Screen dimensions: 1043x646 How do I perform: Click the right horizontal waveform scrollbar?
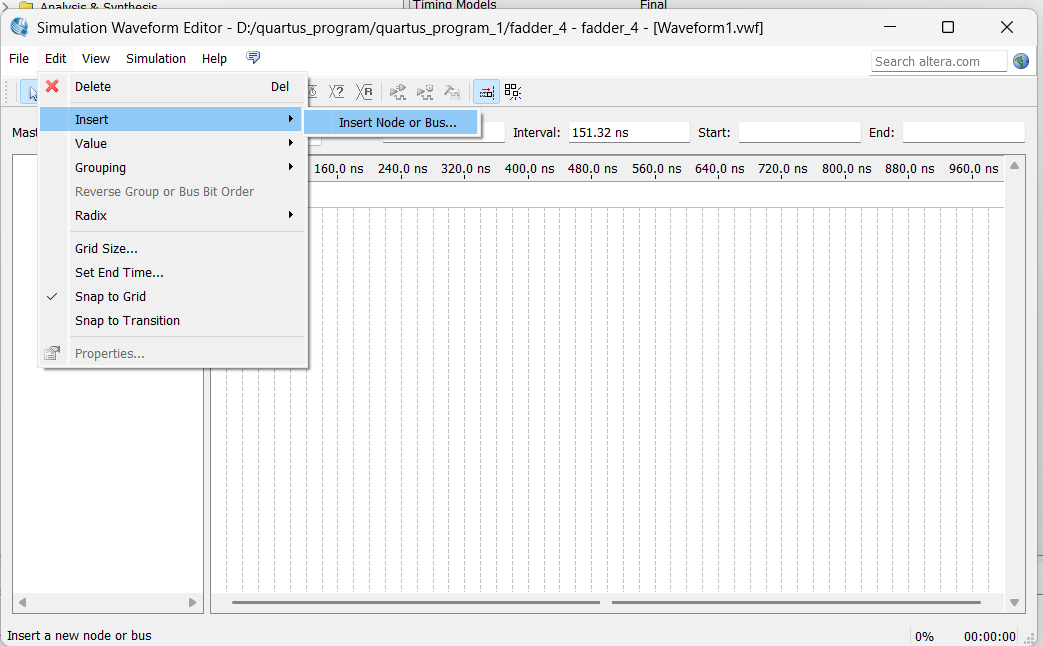pos(796,602)
